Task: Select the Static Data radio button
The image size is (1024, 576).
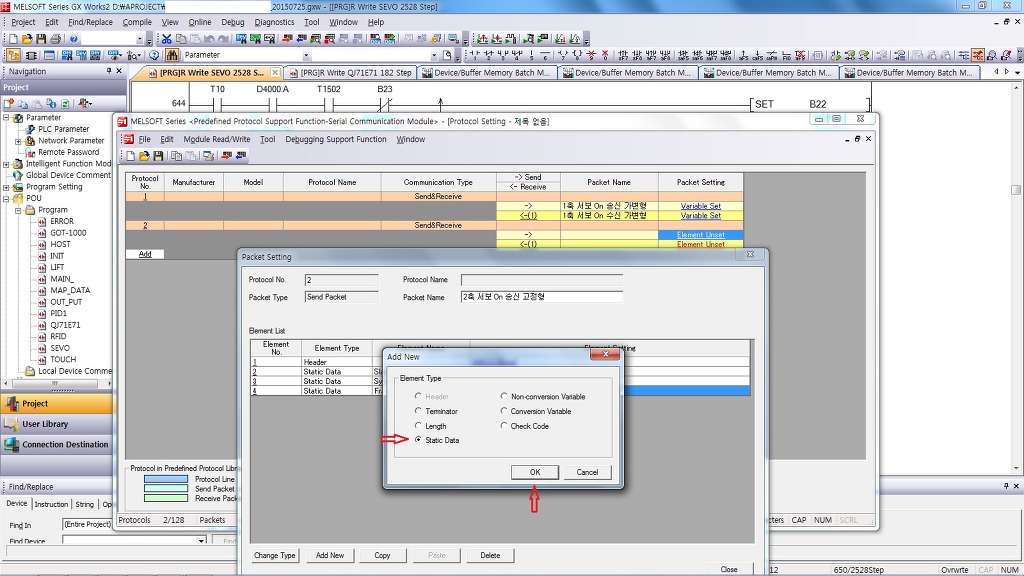Action: pos(419,440)
